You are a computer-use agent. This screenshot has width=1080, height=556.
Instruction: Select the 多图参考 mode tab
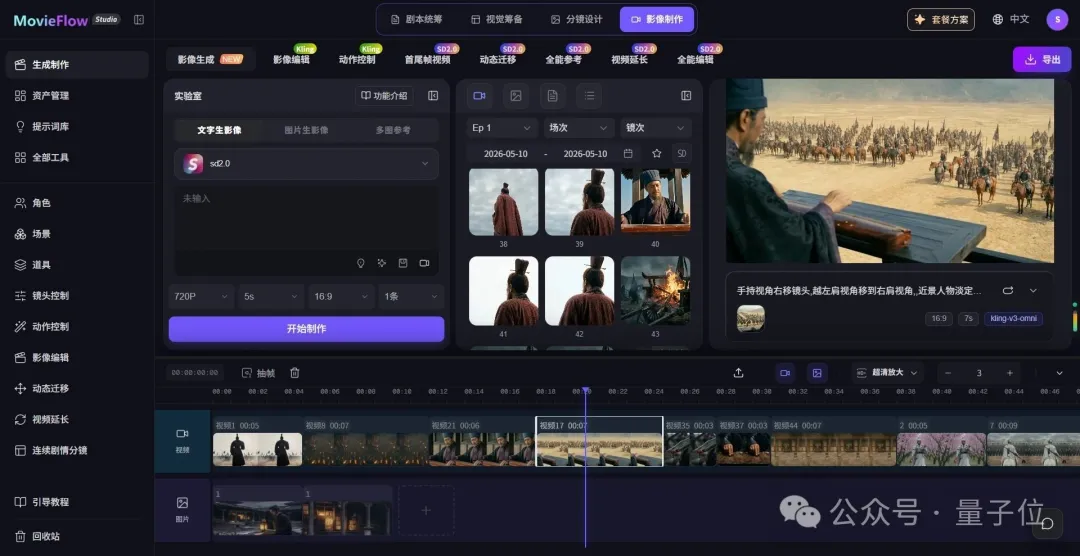393,130
